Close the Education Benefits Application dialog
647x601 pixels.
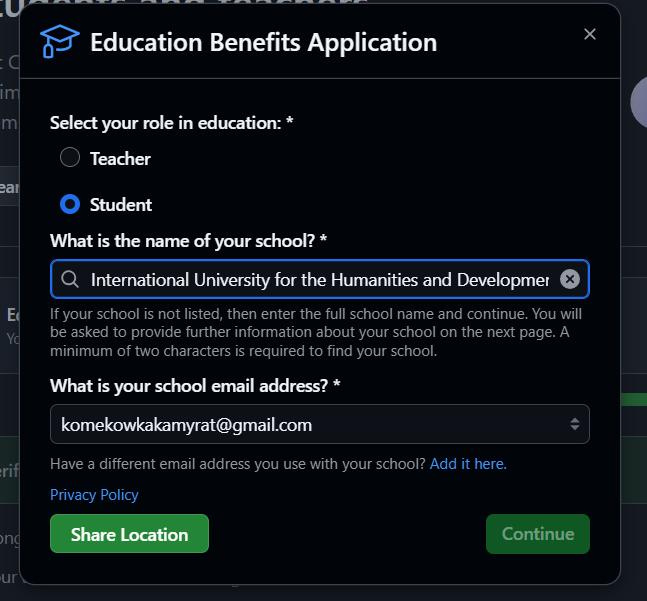(590, 35)
